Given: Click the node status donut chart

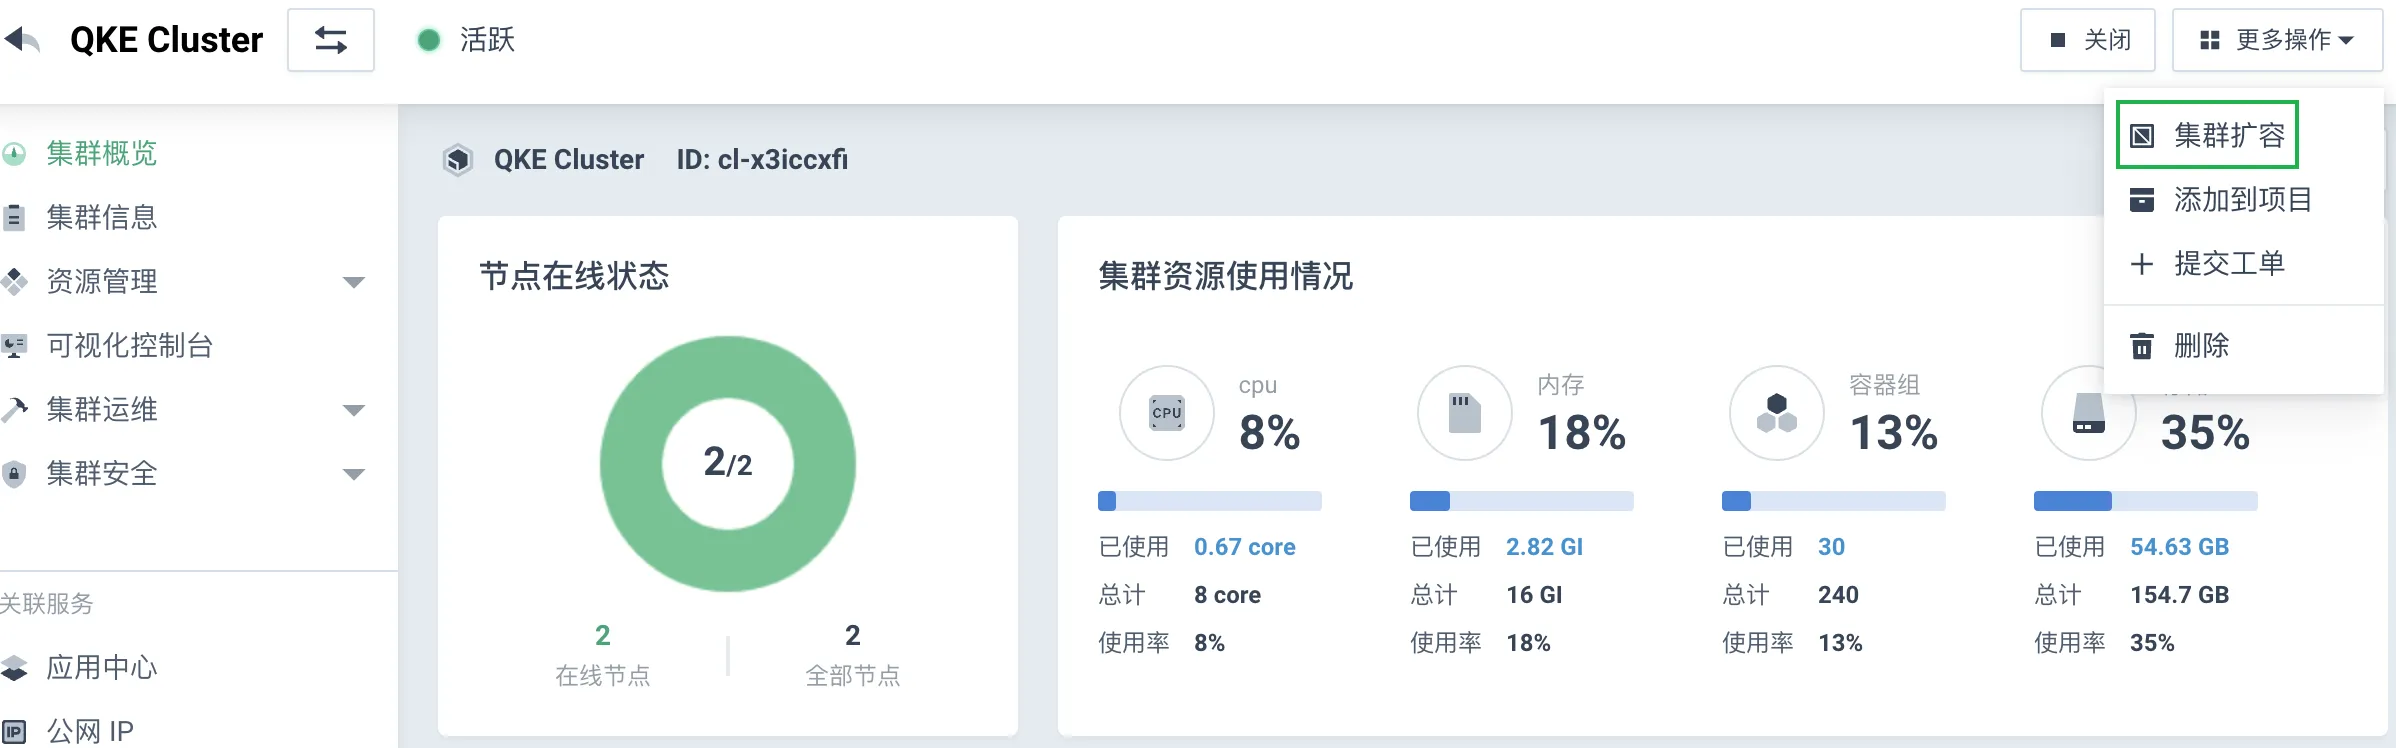Looking at the screenshot, I should click(x=728, y=464).
